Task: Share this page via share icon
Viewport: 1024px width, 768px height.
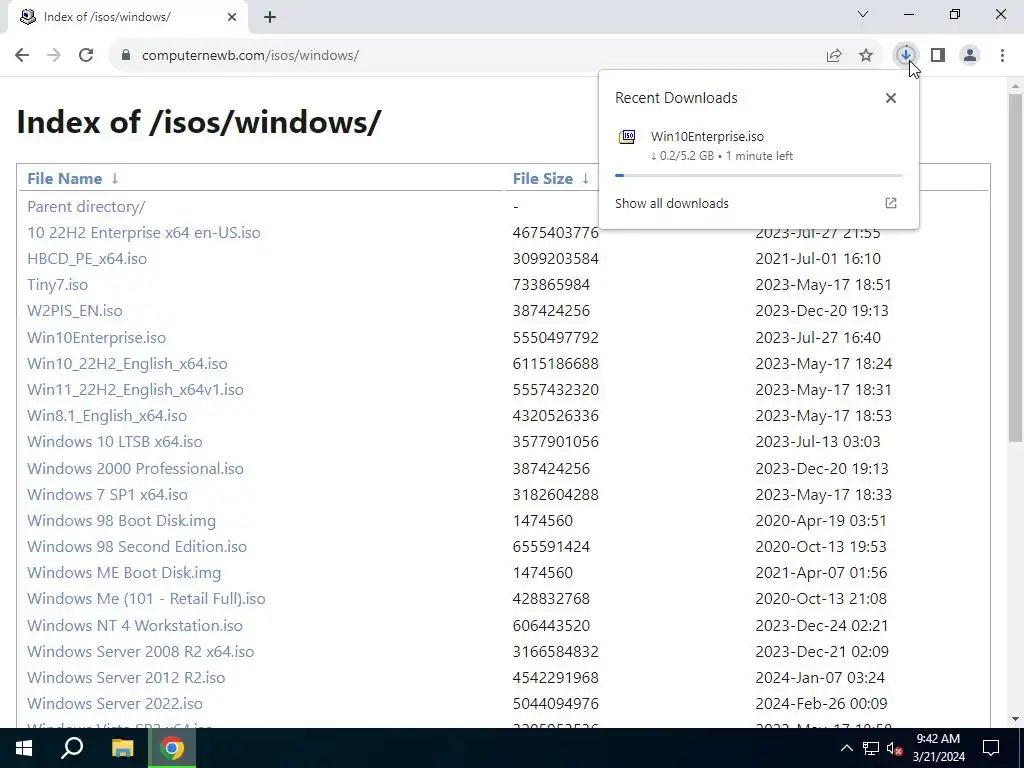Action: pyautogui.click(x=834, y=56)
